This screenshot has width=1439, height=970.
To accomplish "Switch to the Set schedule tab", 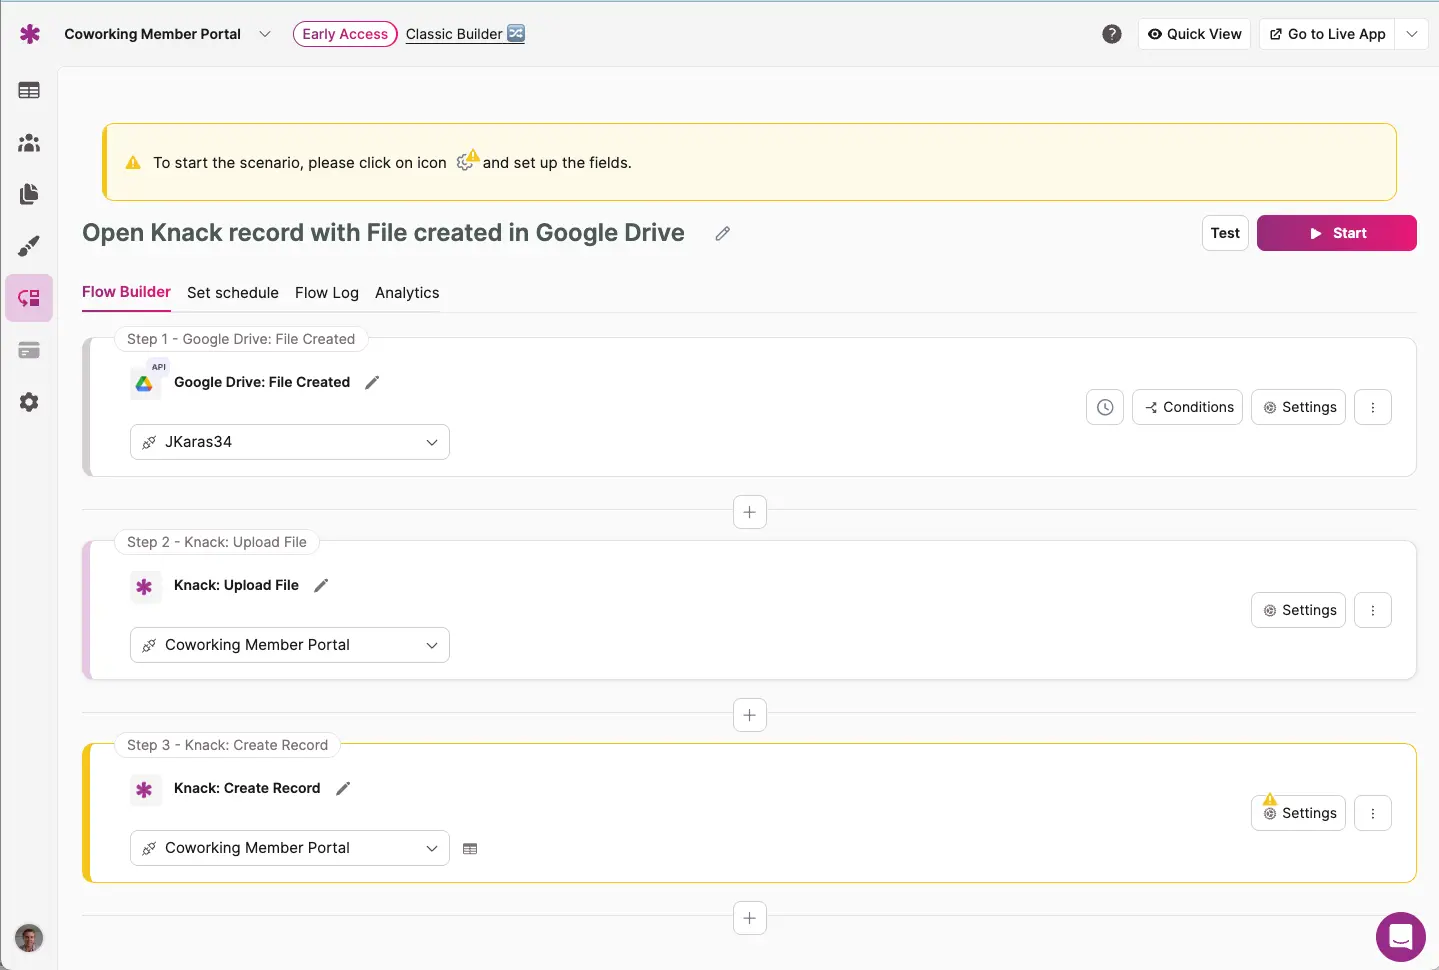I will tap(233, 293).
